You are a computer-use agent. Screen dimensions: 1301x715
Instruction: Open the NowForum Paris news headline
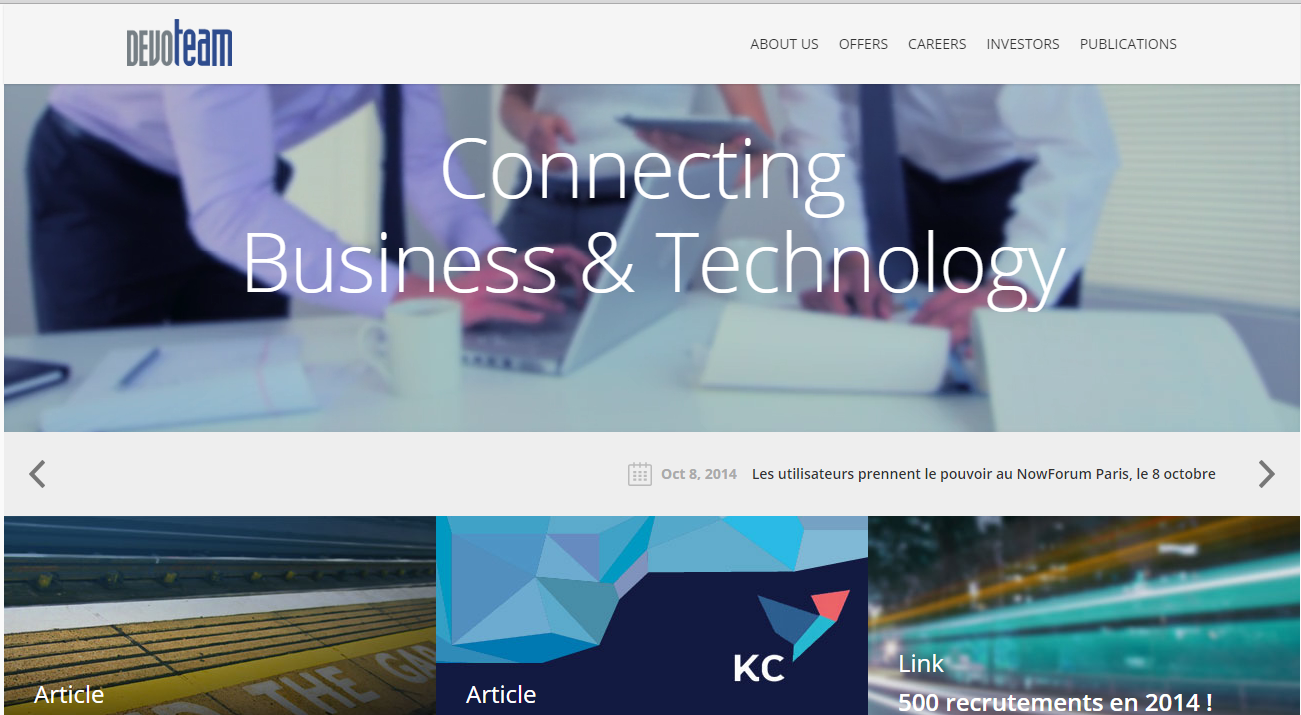984,474
